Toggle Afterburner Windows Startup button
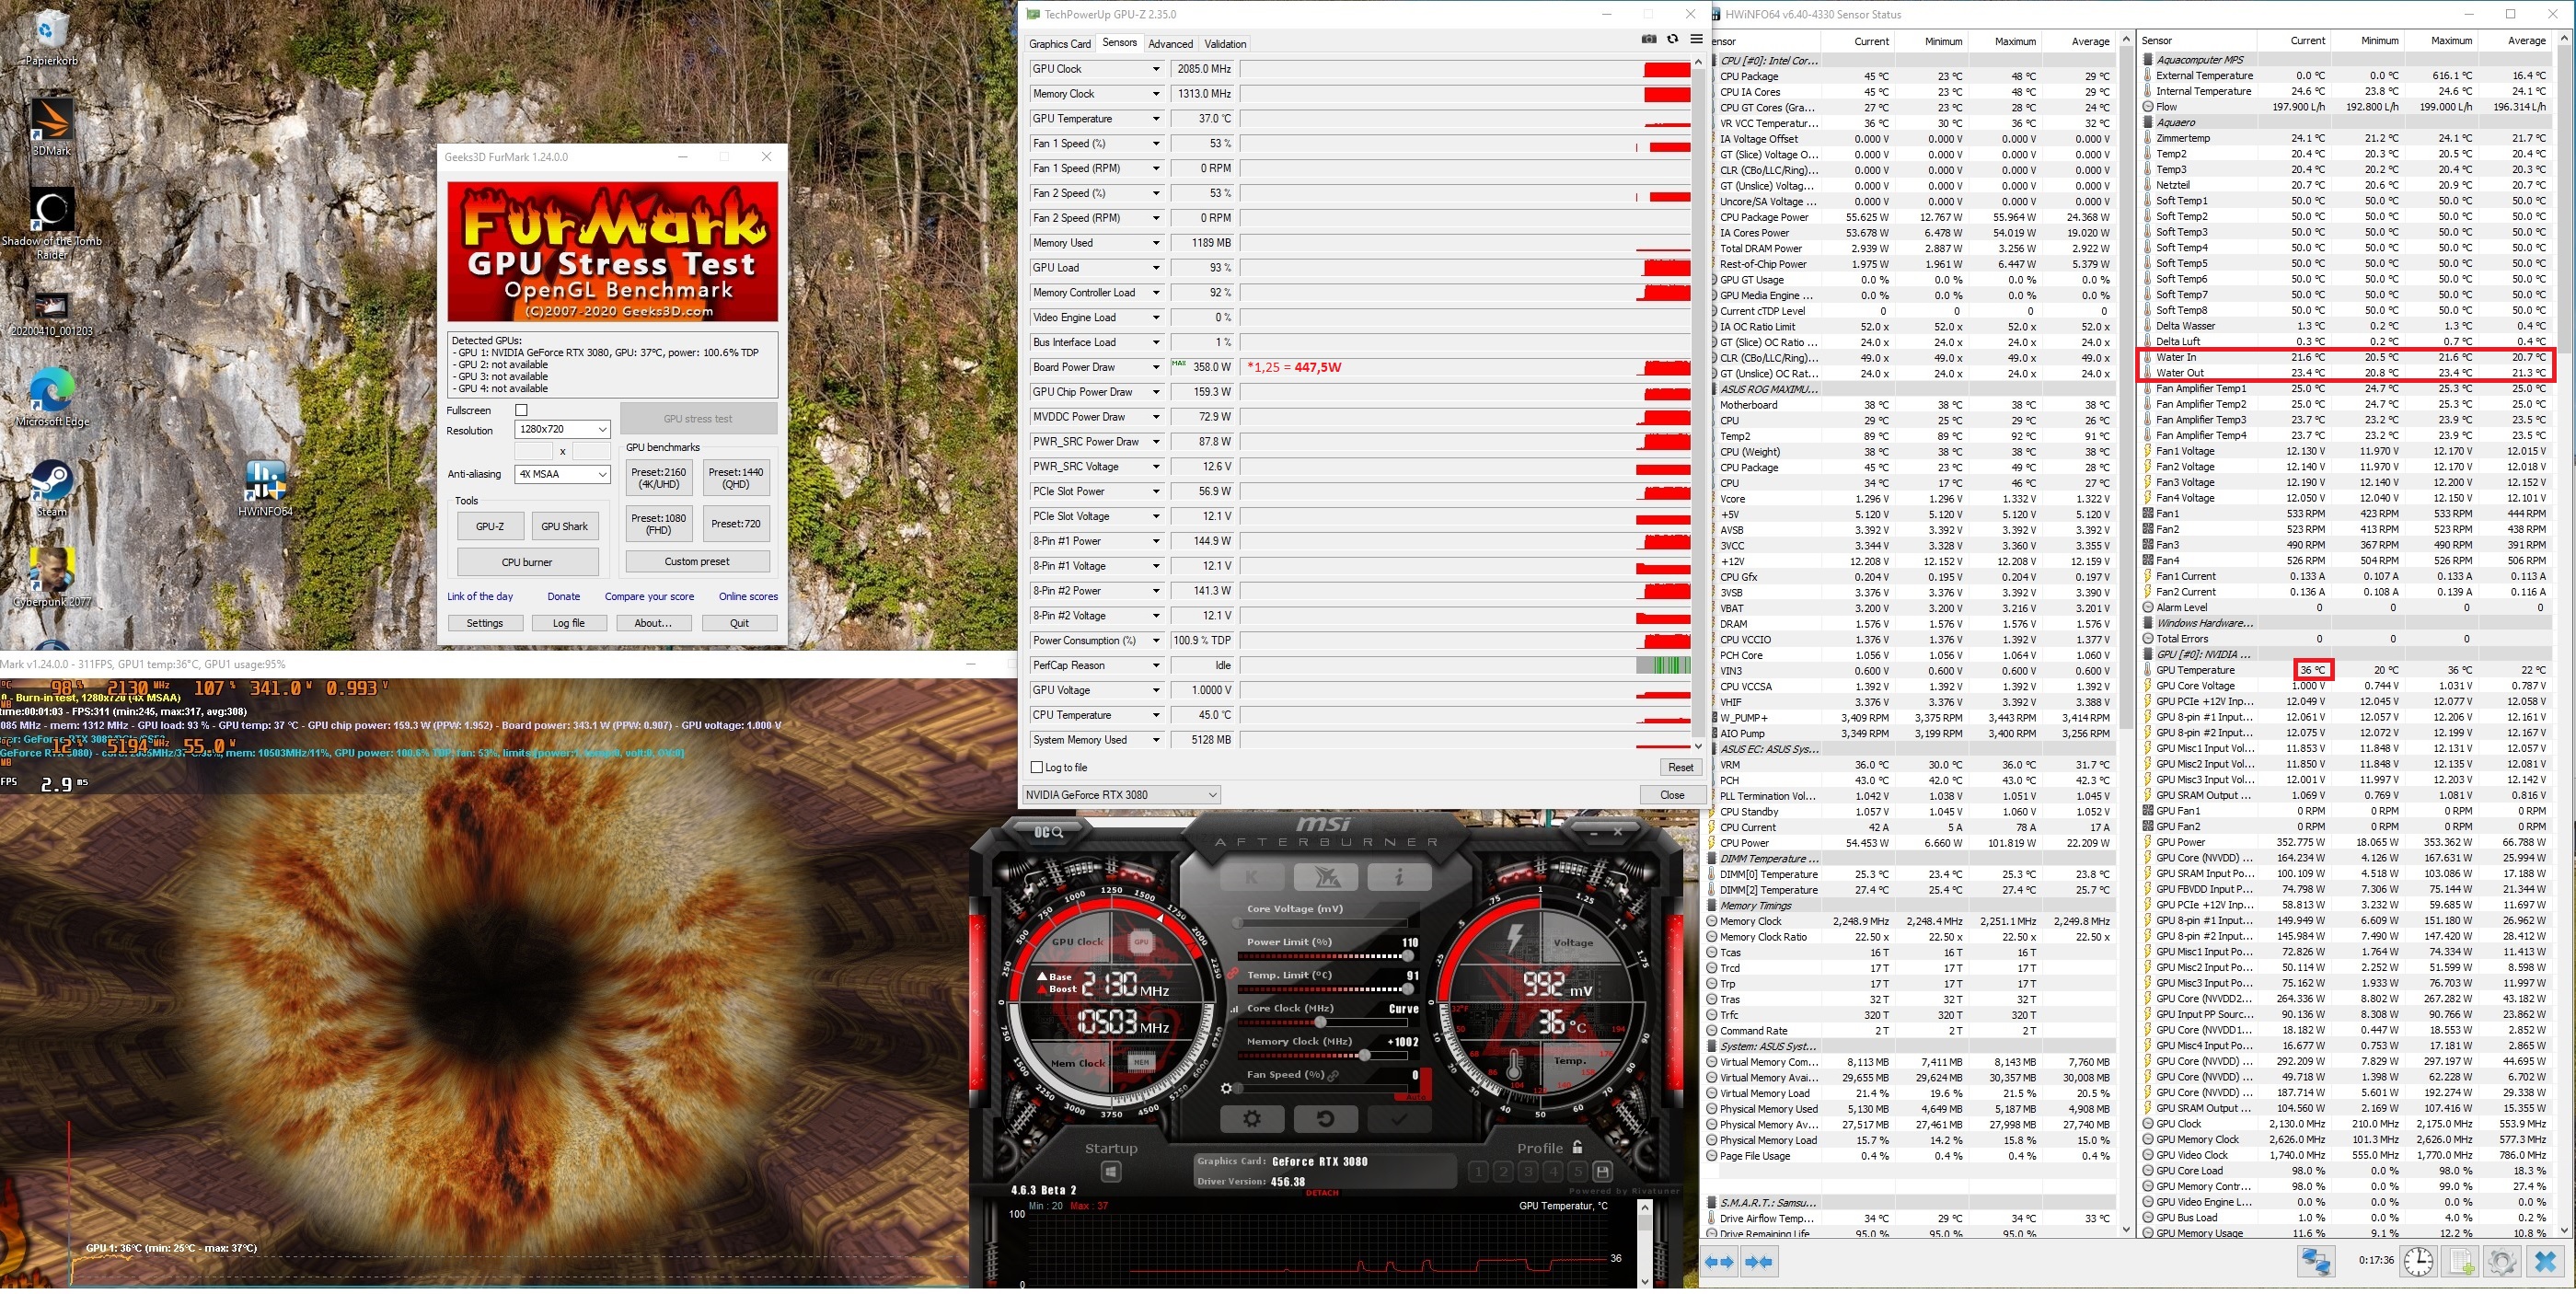The width and height of the screenshot is (2576, 1294). click(1111, 1172)
